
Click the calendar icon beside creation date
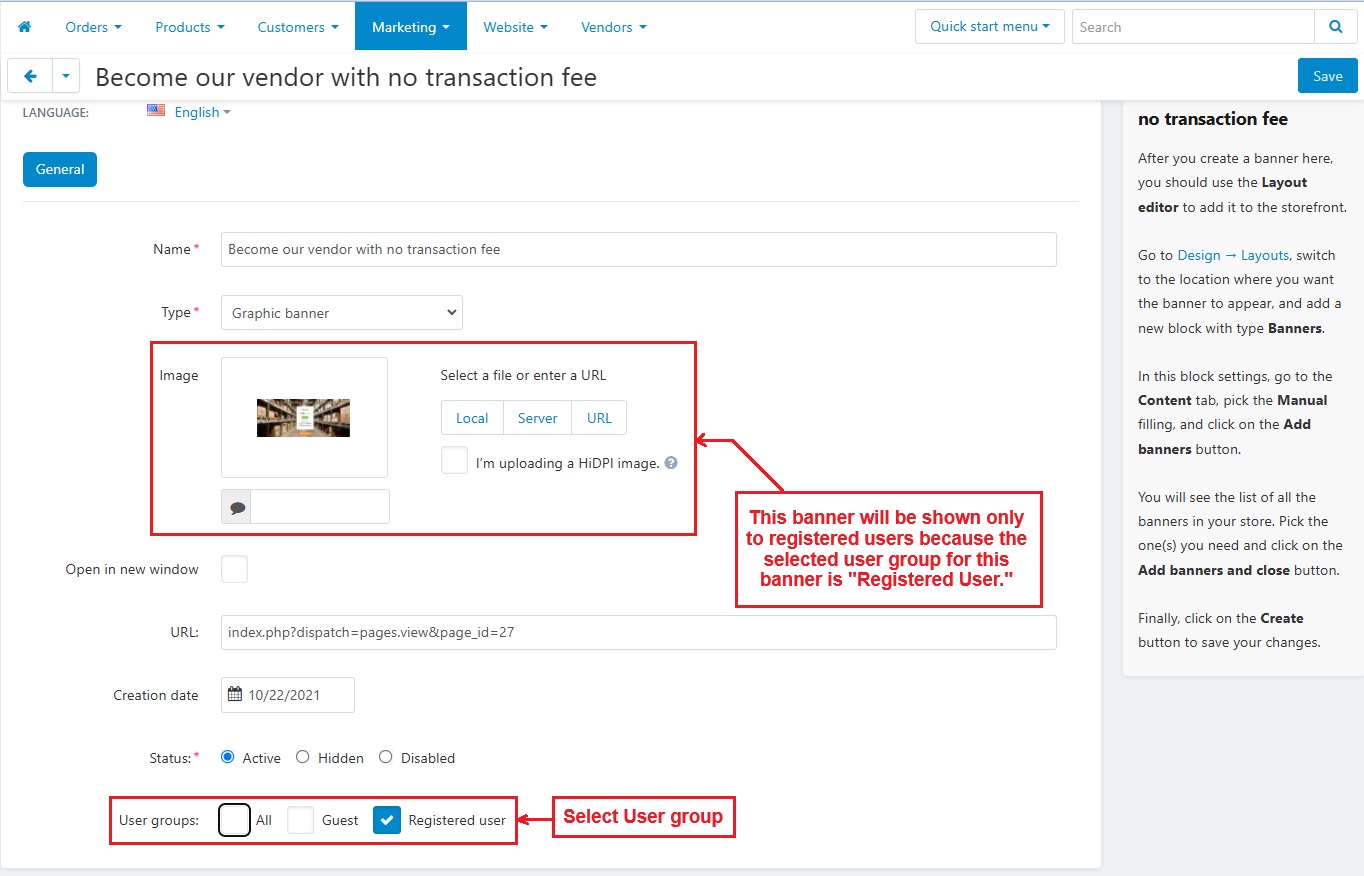click(x=235, y=695)
